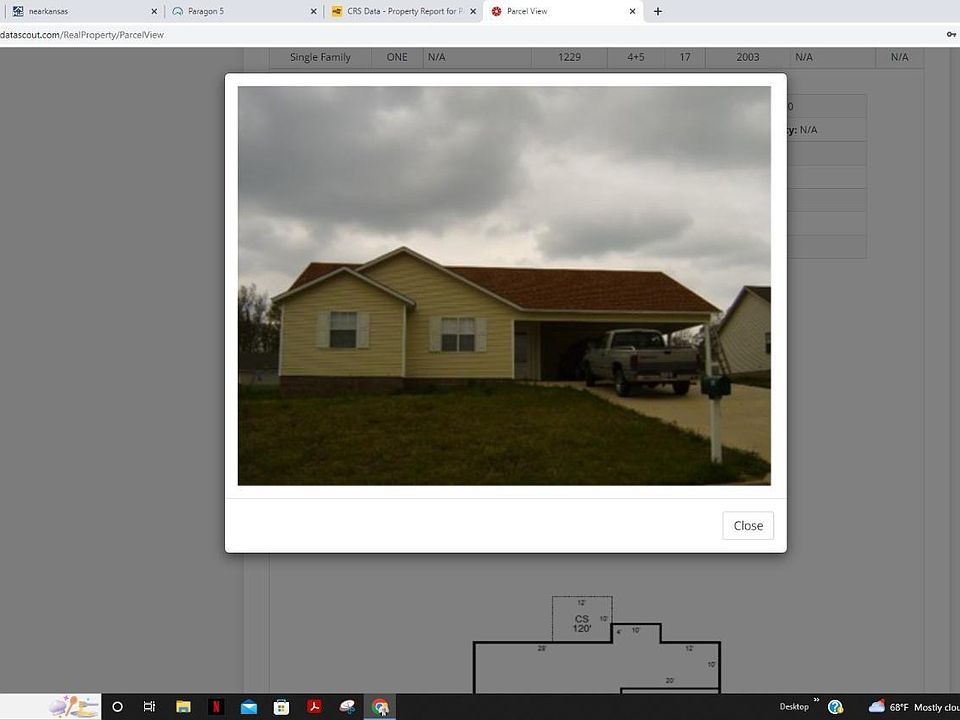The width and height of the screenshot is (960, 720).
Task: Open Adobe Acrobat from the taskbar
Action: click(x=314, y=707)
